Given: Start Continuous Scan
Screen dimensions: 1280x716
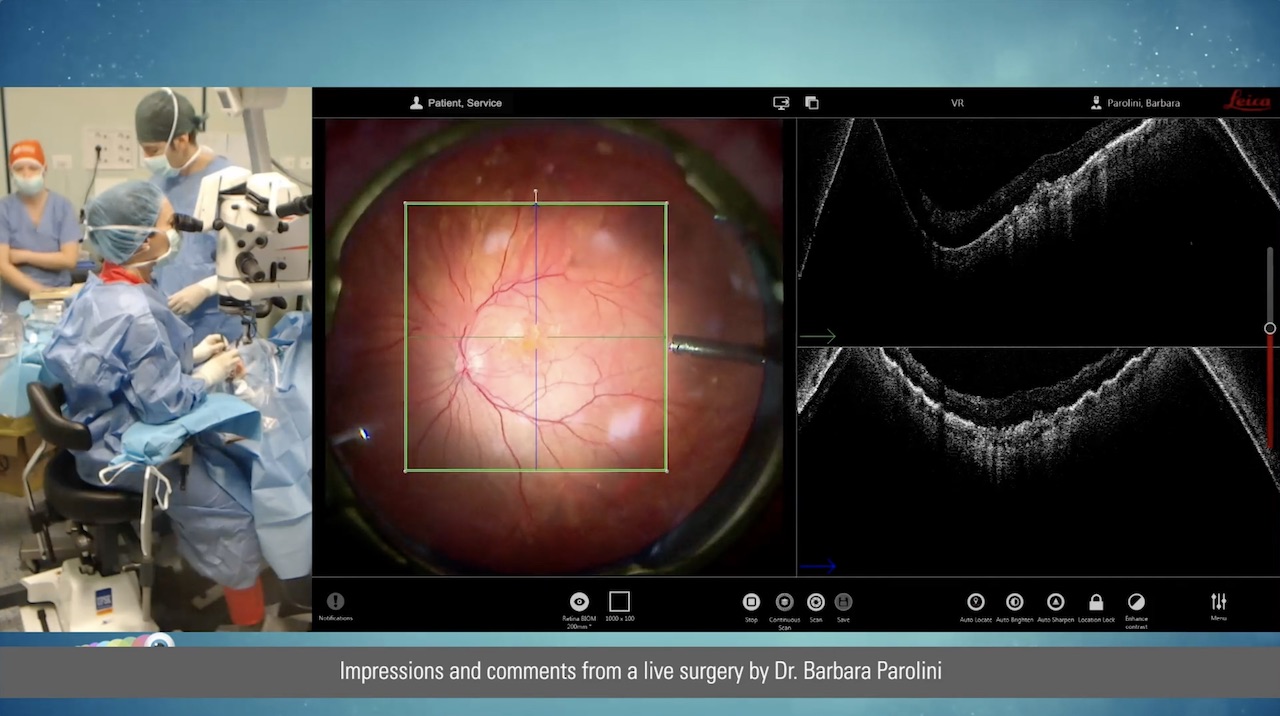Looking at the screenshot, I should pos(785,602).
